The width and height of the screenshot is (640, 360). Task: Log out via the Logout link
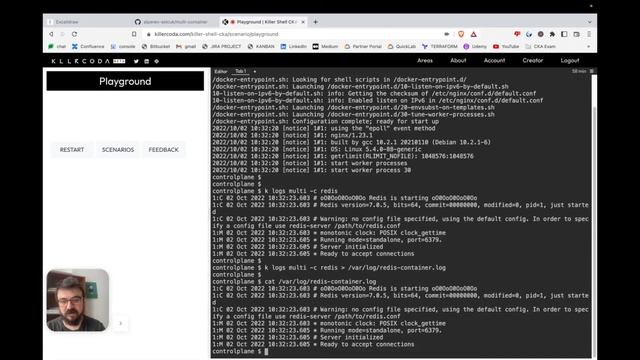[570, 60]
